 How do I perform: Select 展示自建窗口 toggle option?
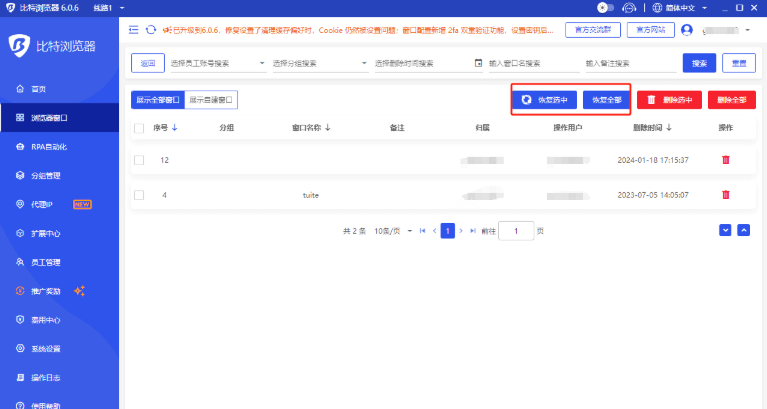tap(211, 100)
